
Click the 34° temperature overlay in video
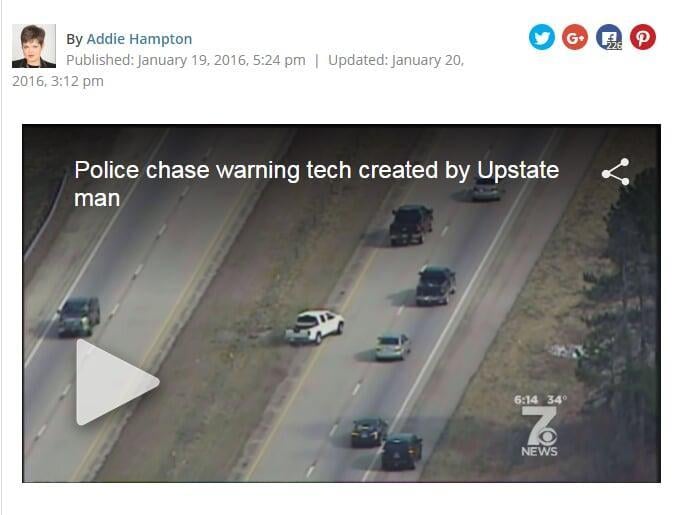(x=557, y=400)
